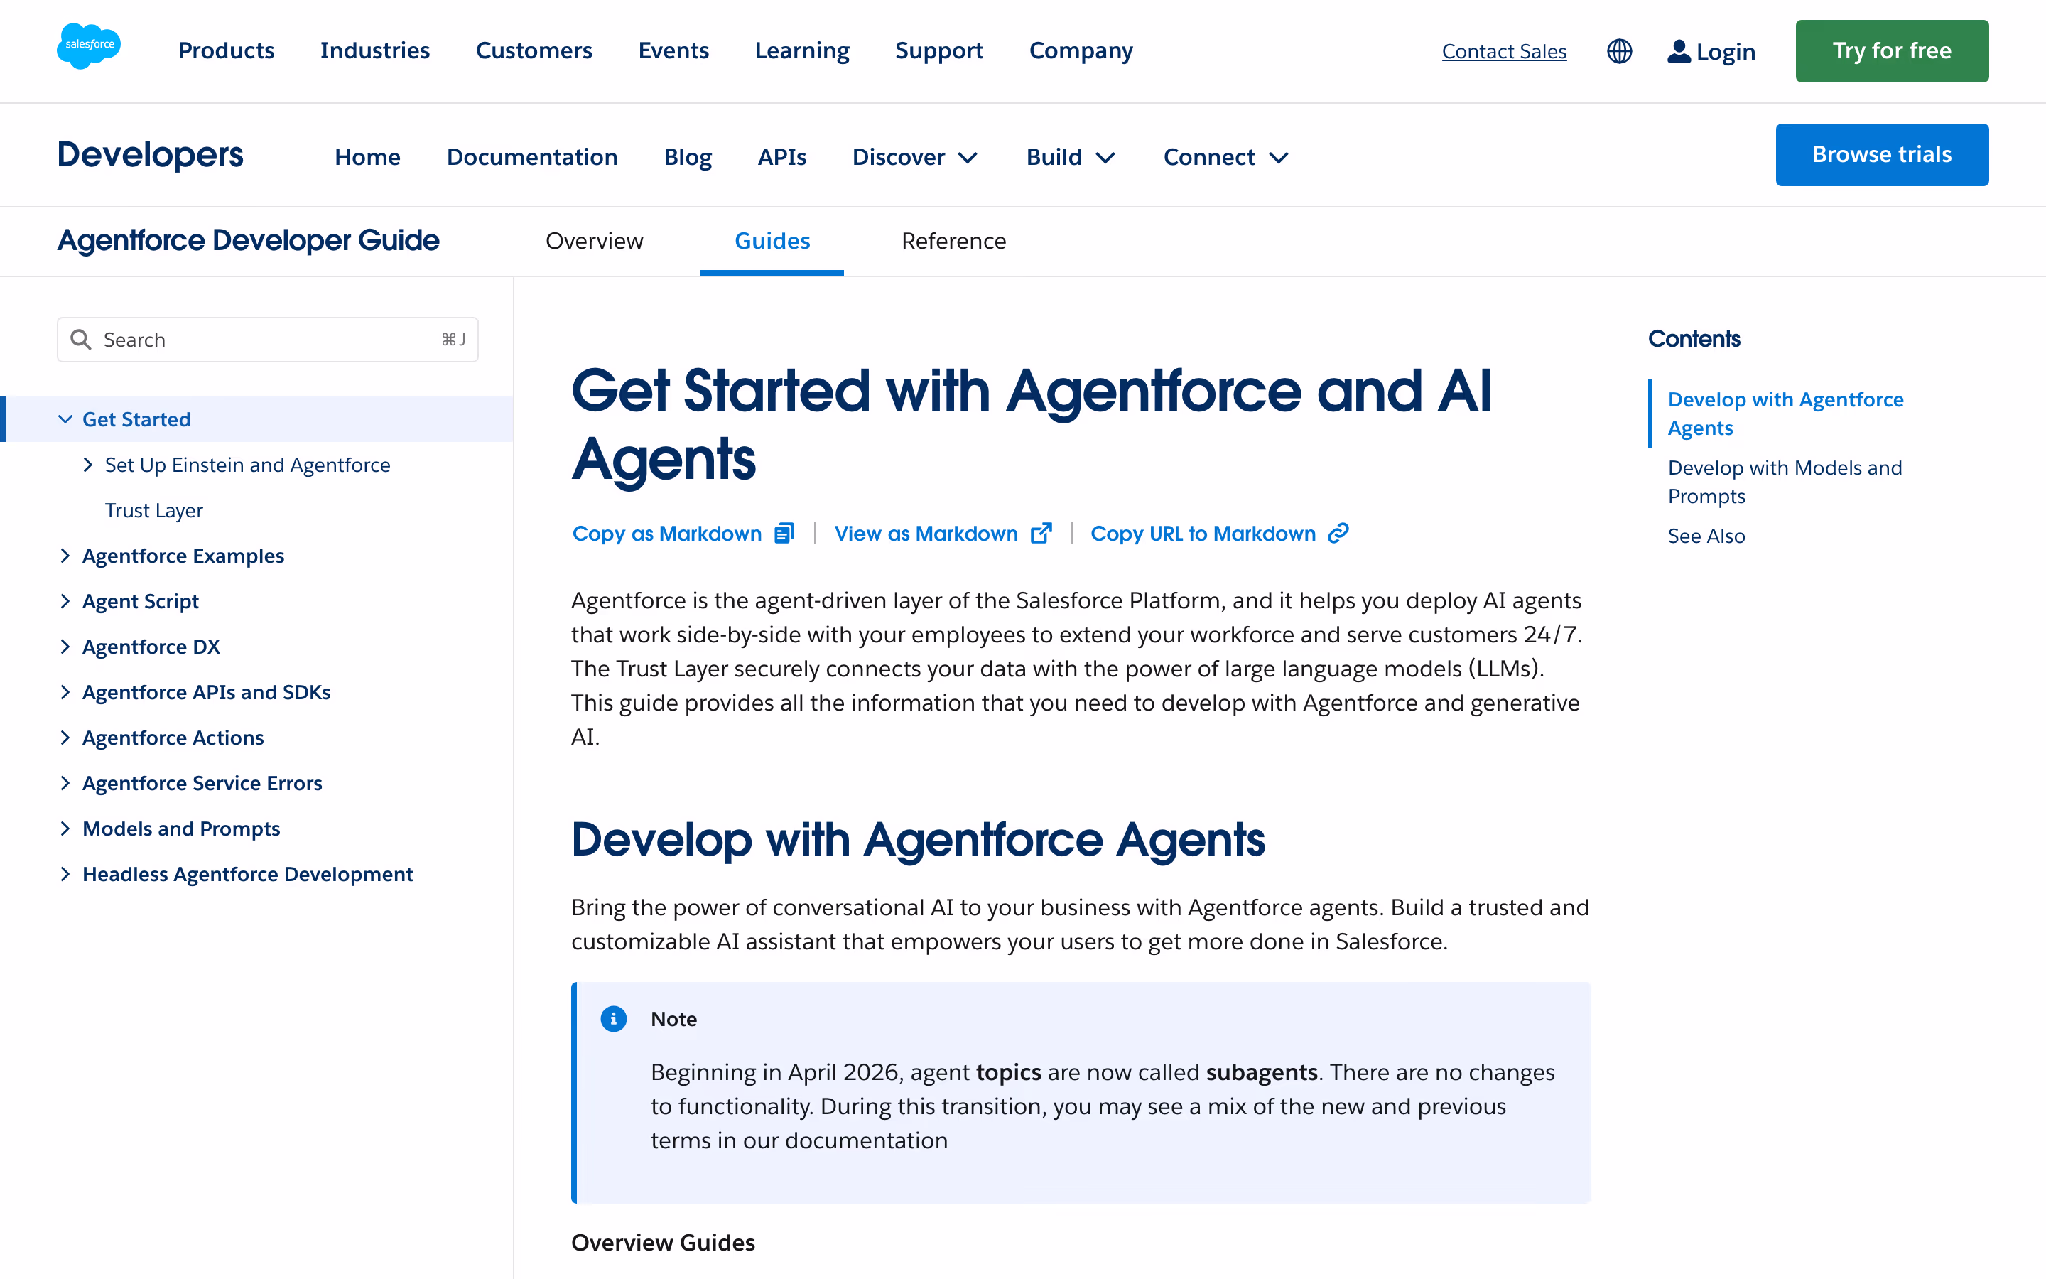Click the search magnifier icon

click(81, 340)
